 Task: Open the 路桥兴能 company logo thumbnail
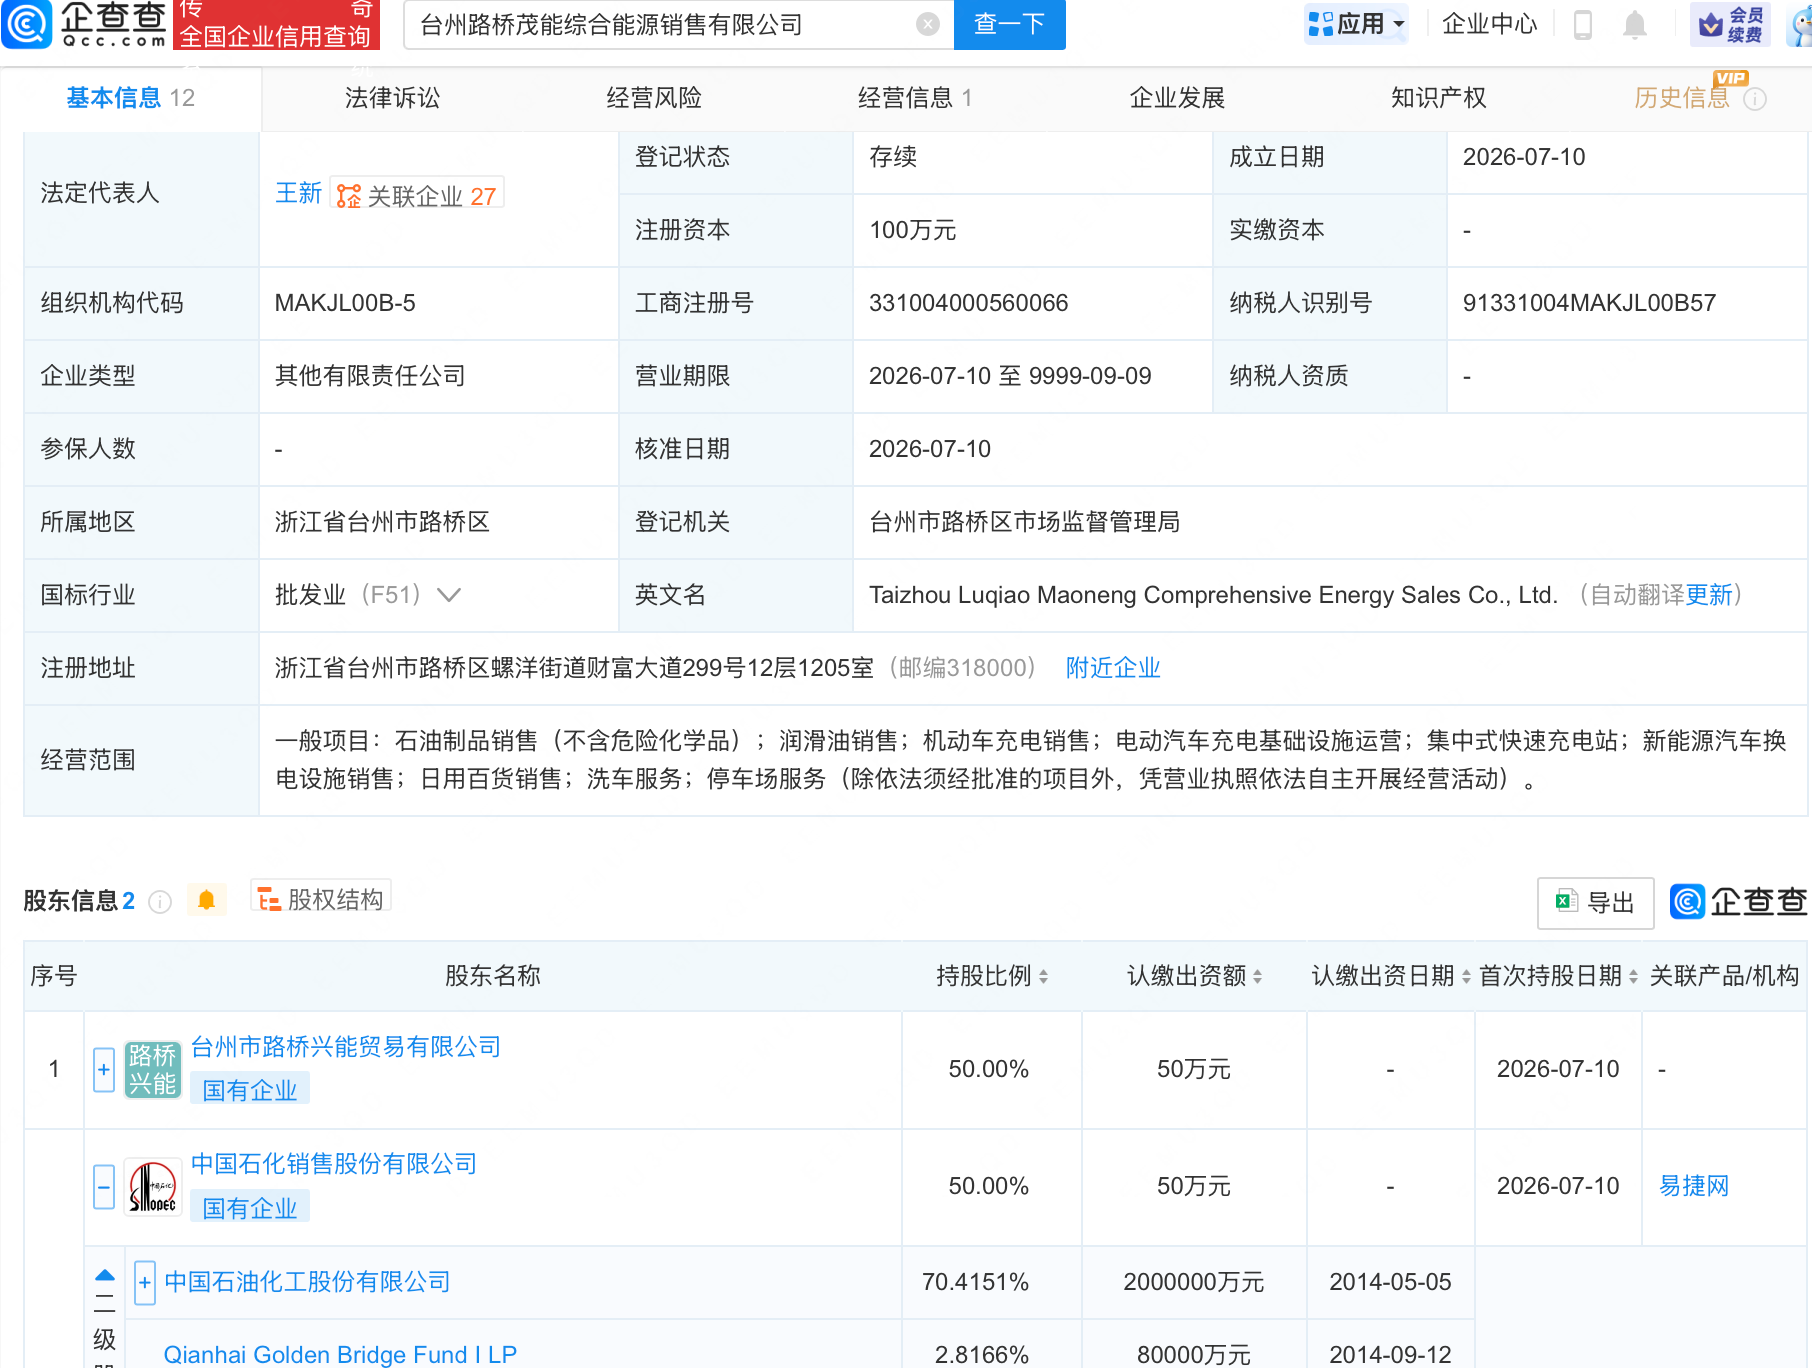[152, 1069]
